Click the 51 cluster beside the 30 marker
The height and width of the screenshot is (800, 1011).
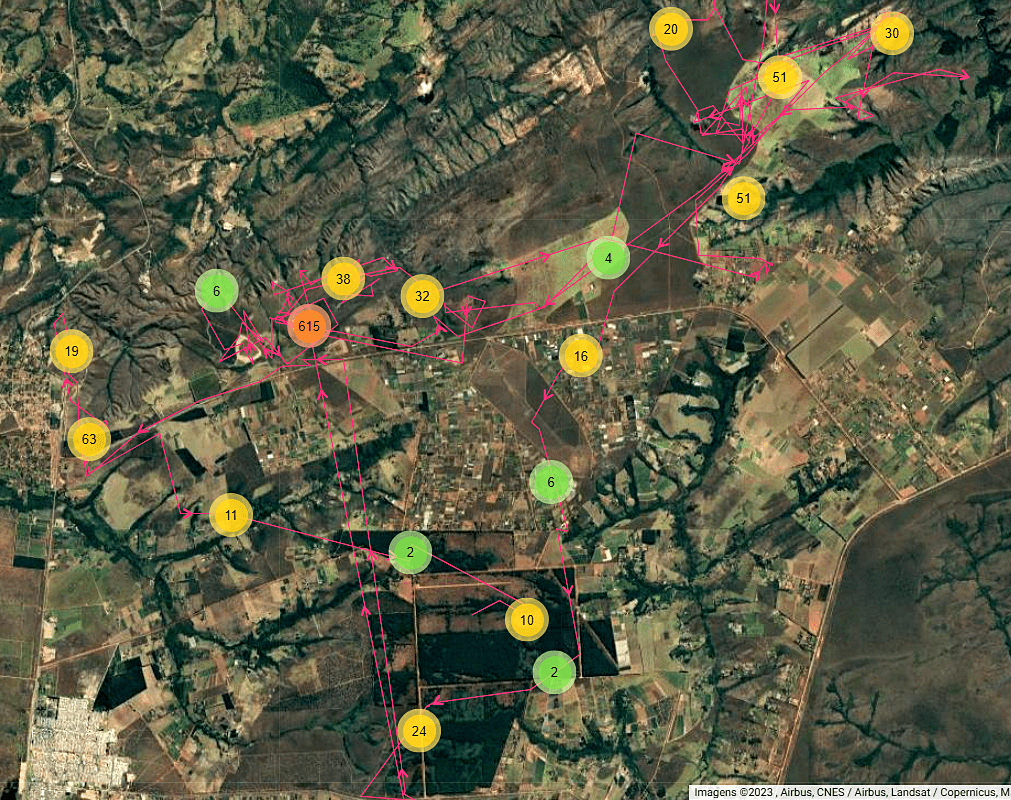(780, 77)
